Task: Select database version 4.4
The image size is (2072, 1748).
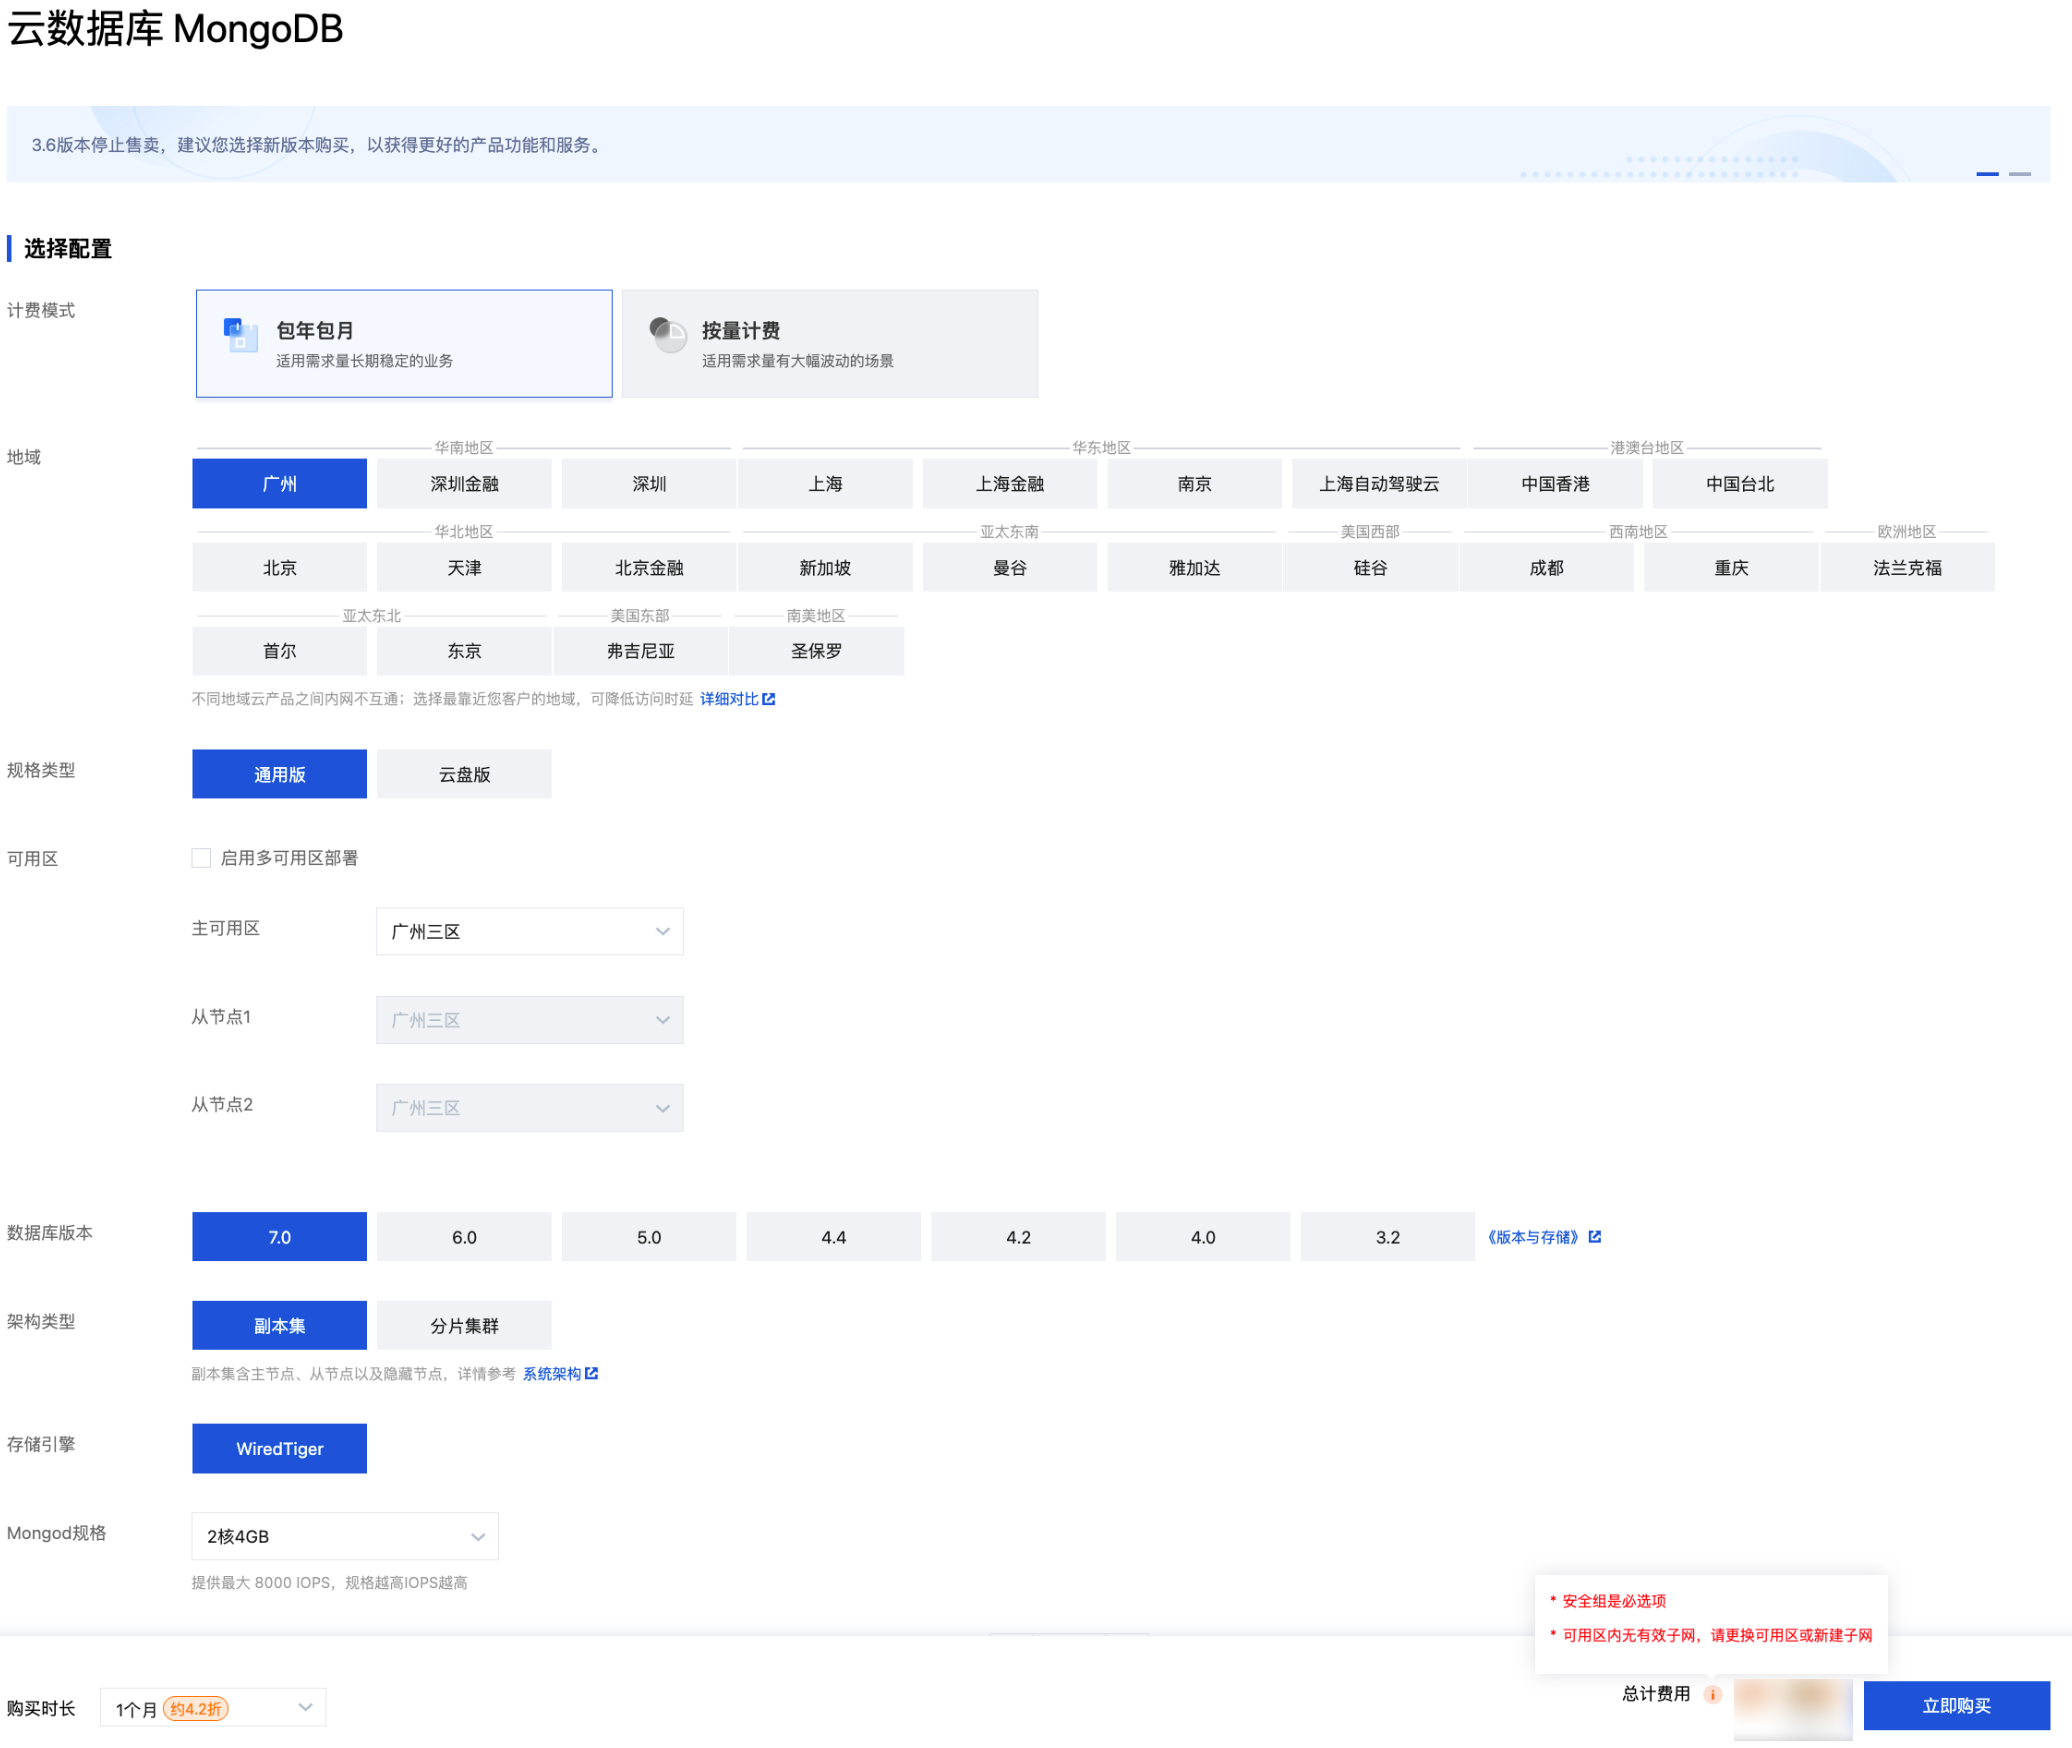Action: tap(833, 1237)
